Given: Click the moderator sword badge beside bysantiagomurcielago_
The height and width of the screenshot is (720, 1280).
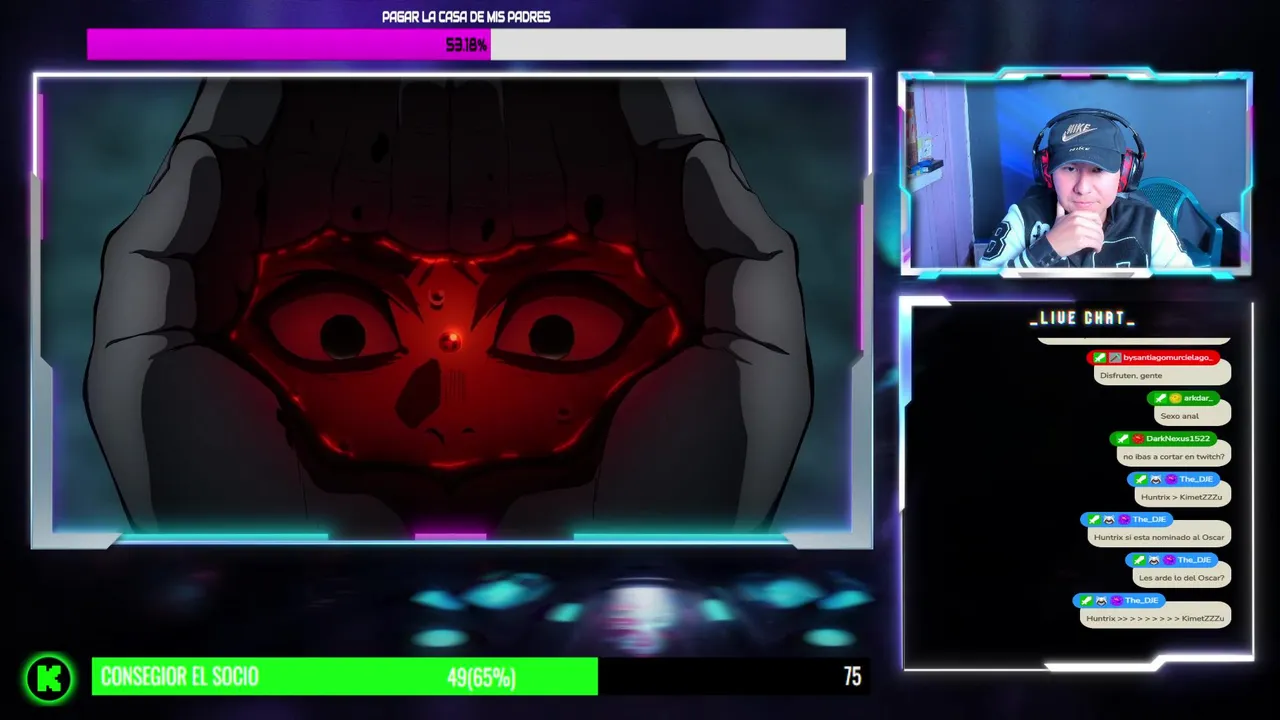Looking at the screenshot, I should [1099, 358].
